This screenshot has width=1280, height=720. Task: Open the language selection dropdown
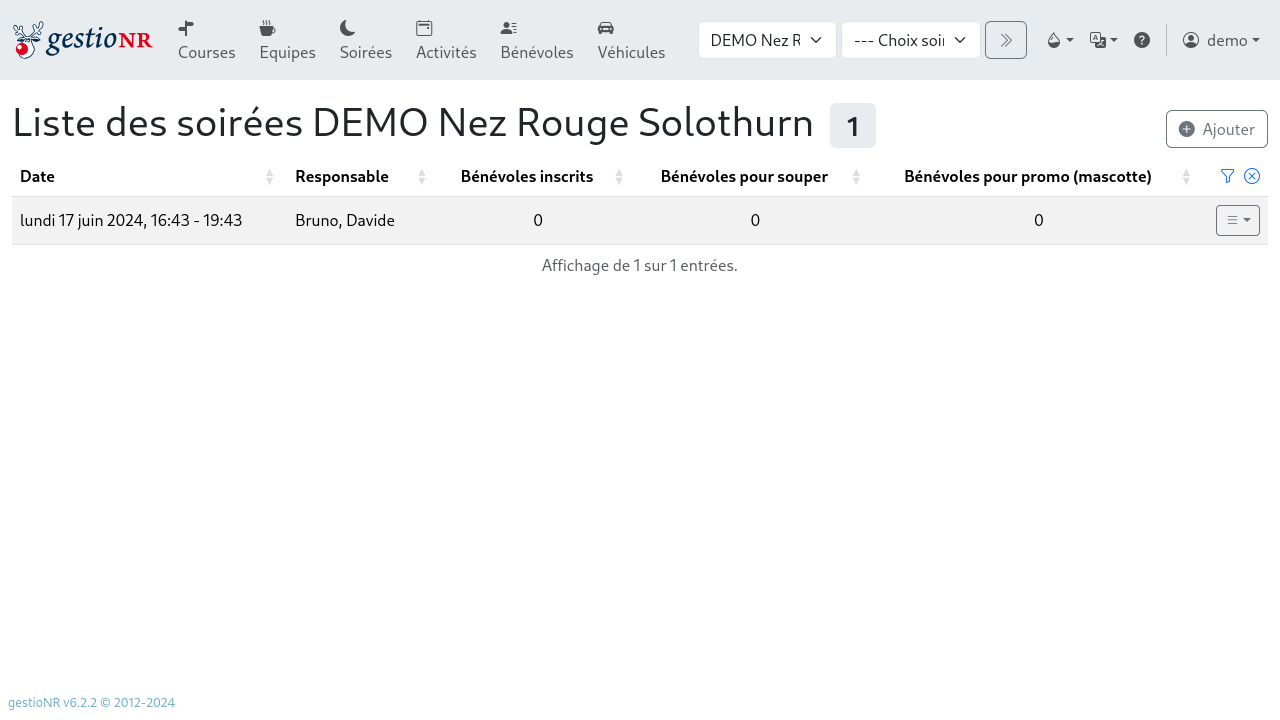click(x=1103, y=40)
